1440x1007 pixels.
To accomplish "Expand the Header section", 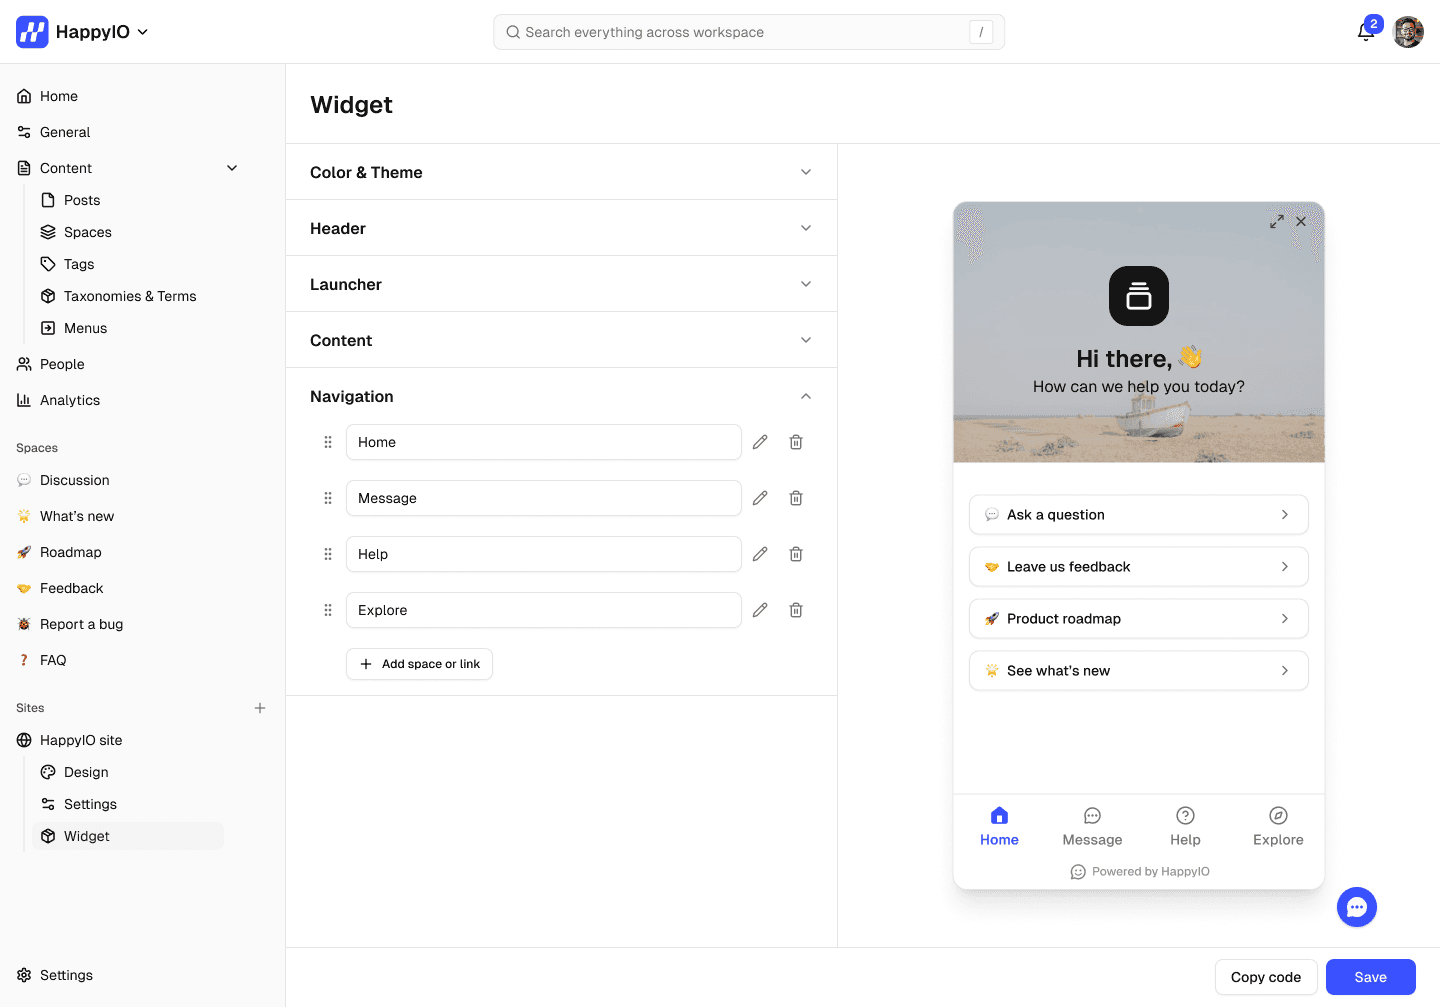I will 561,228.
